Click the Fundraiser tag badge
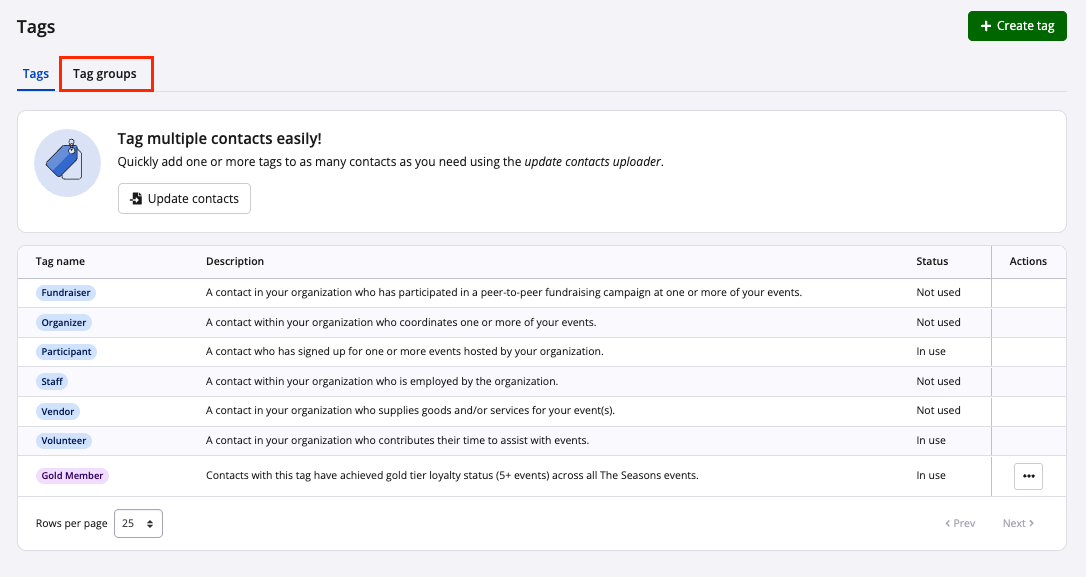Image resolution: width=1086 pixels, height=577 pixels. pos(66,293)
